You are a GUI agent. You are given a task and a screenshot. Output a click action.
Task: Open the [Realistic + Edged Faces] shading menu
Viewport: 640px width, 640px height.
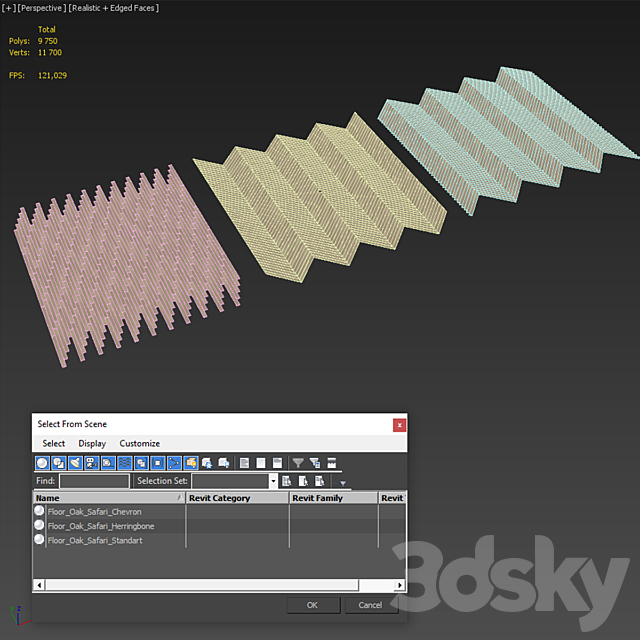[x=114, y=8]
